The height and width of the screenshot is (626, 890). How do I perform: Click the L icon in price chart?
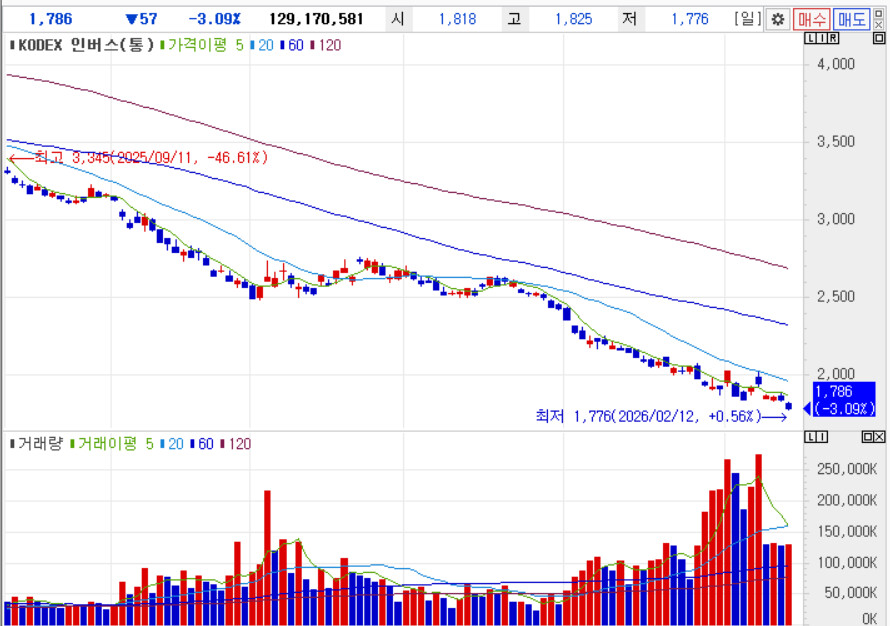point(809,38)
